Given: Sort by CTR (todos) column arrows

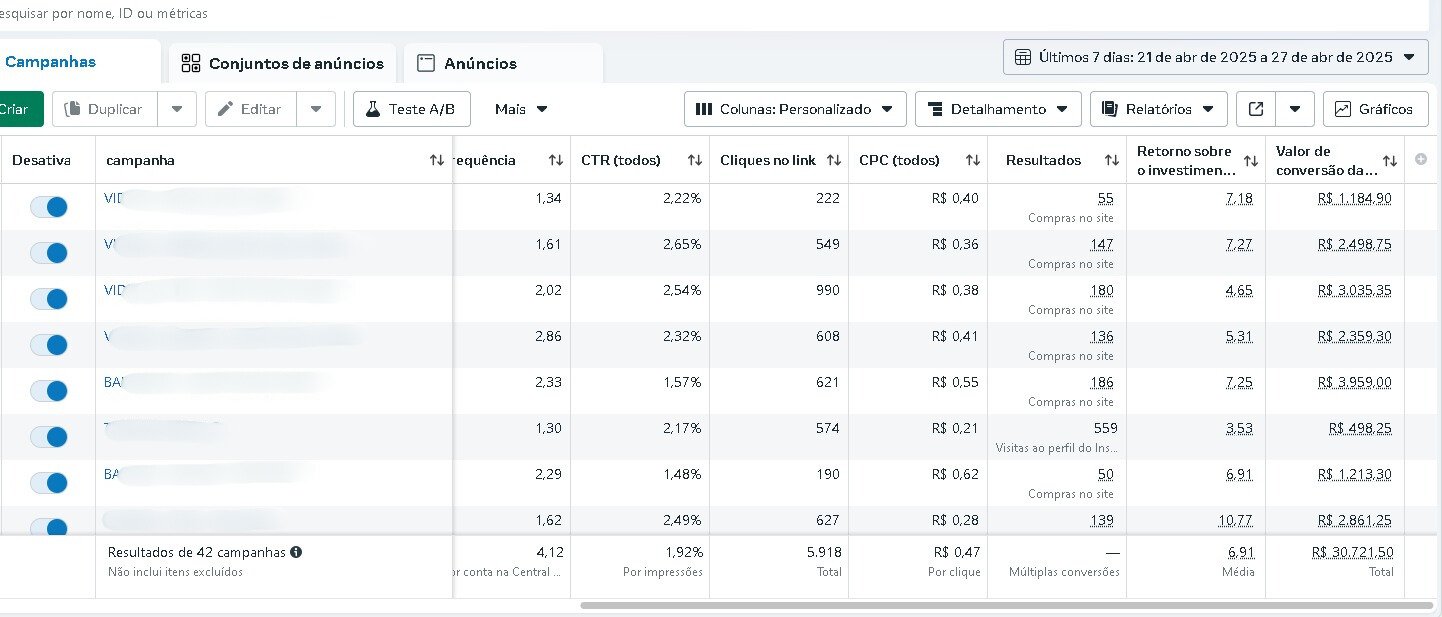Looking at the screenshot, I should tap(693, 160).
